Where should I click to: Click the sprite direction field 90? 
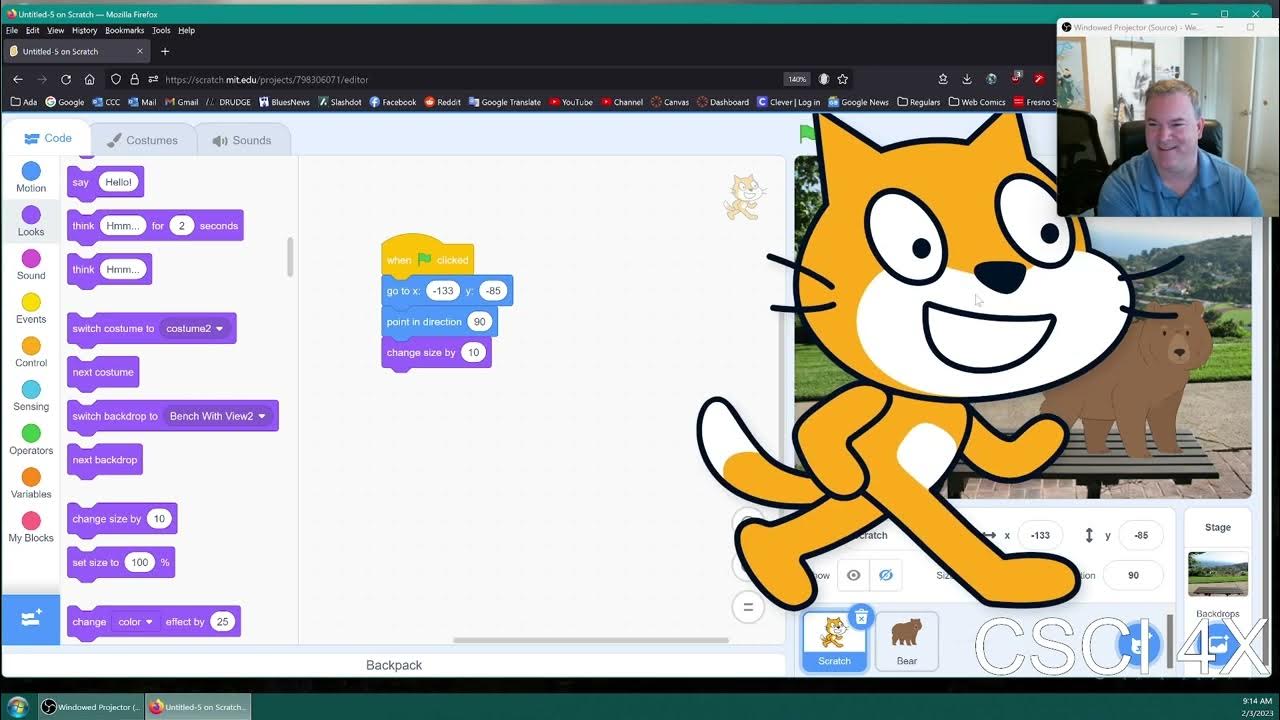click(x=1133, y=575)
